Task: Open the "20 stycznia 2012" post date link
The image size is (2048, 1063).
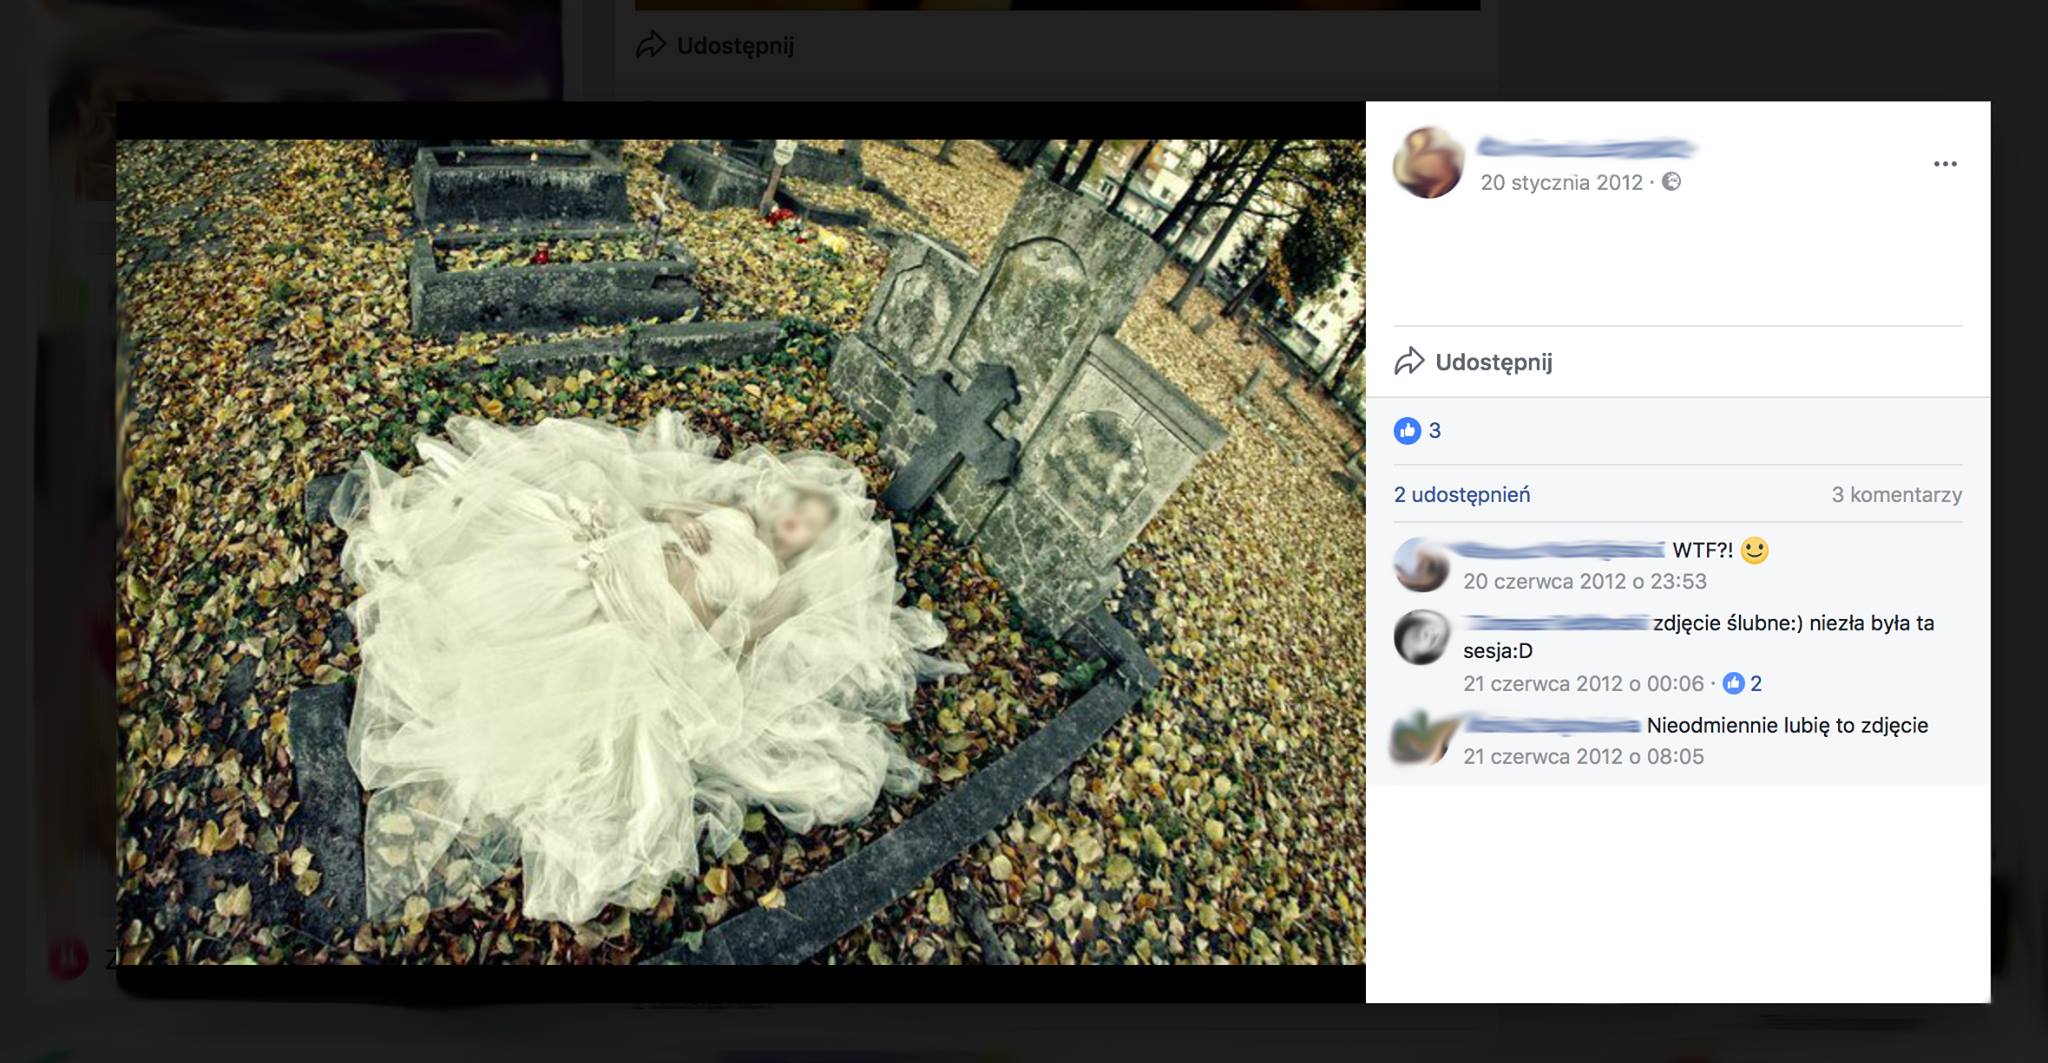Action: (1560, 182)
